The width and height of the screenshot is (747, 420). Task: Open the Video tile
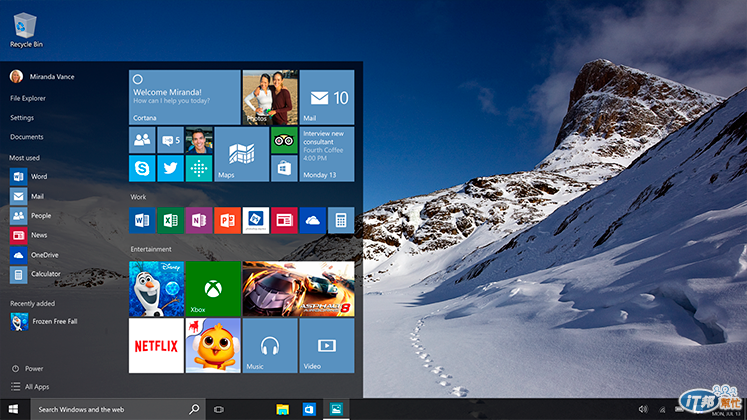[327, 346]
